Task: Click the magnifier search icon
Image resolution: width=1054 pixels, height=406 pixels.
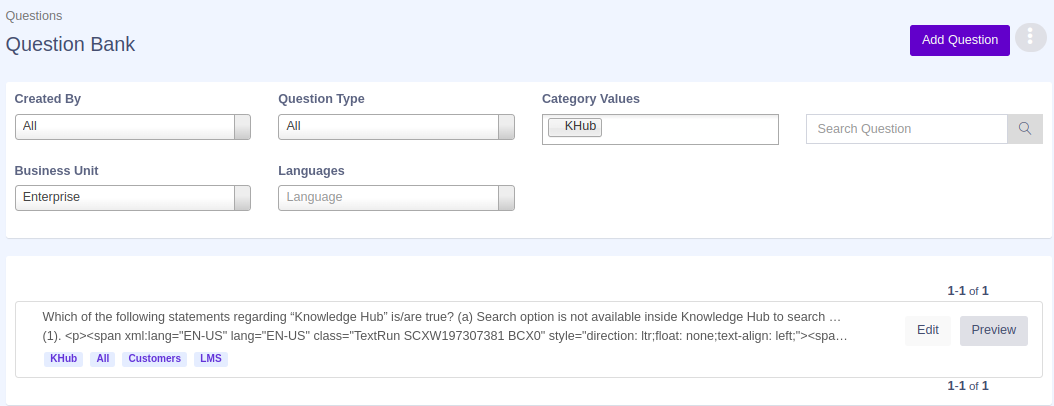Action: 1024,129
